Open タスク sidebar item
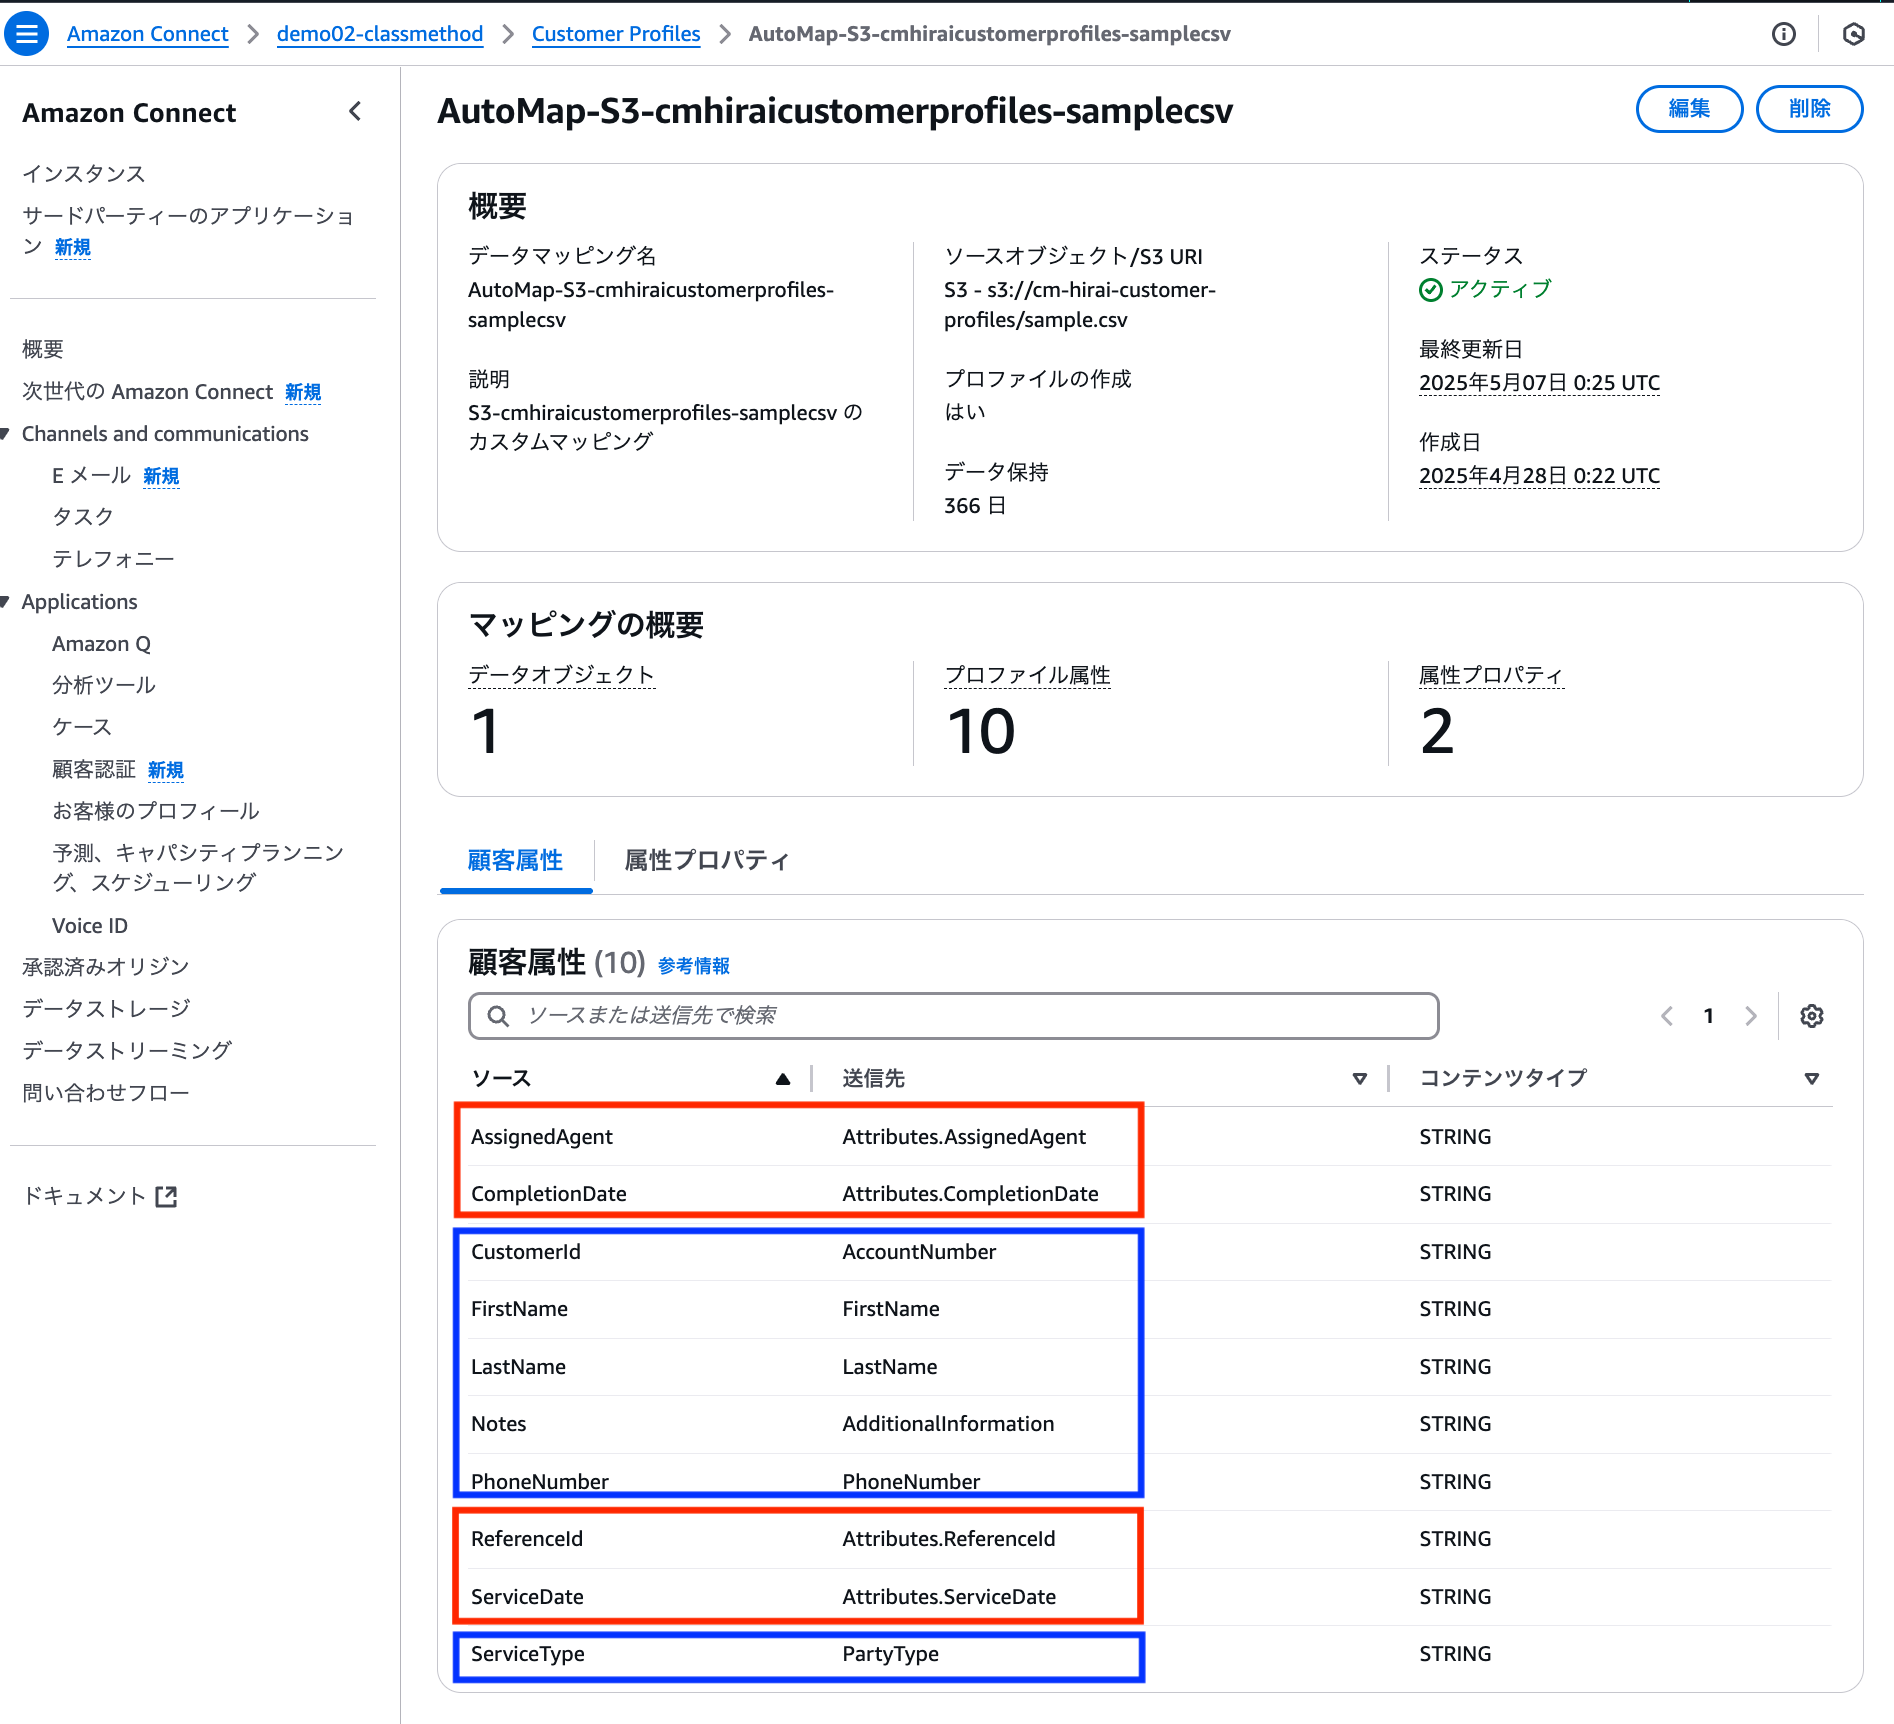 coord(83,517)
